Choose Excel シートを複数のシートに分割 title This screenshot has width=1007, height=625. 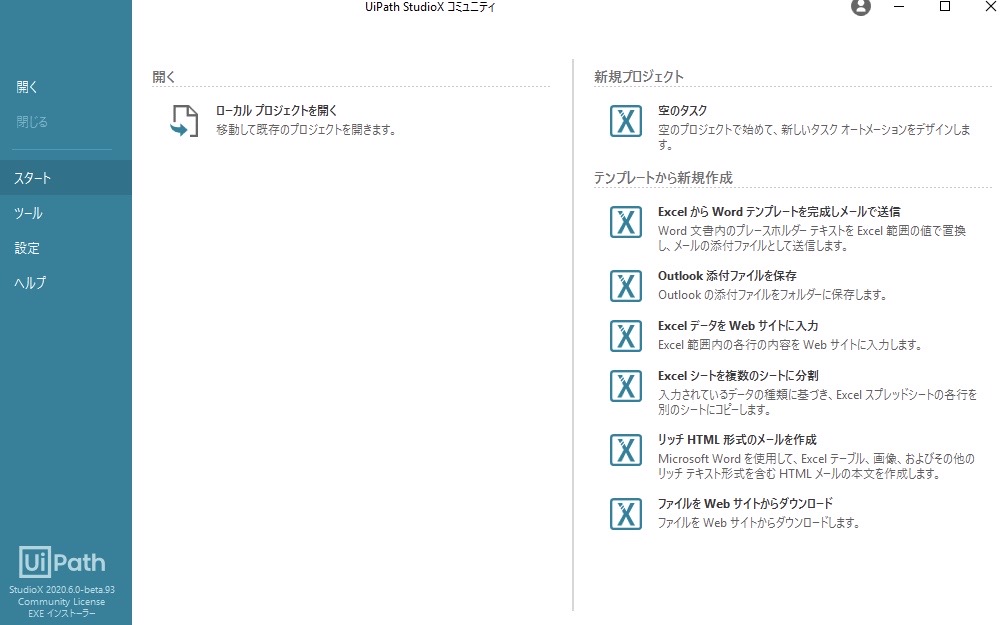[738, 376]
